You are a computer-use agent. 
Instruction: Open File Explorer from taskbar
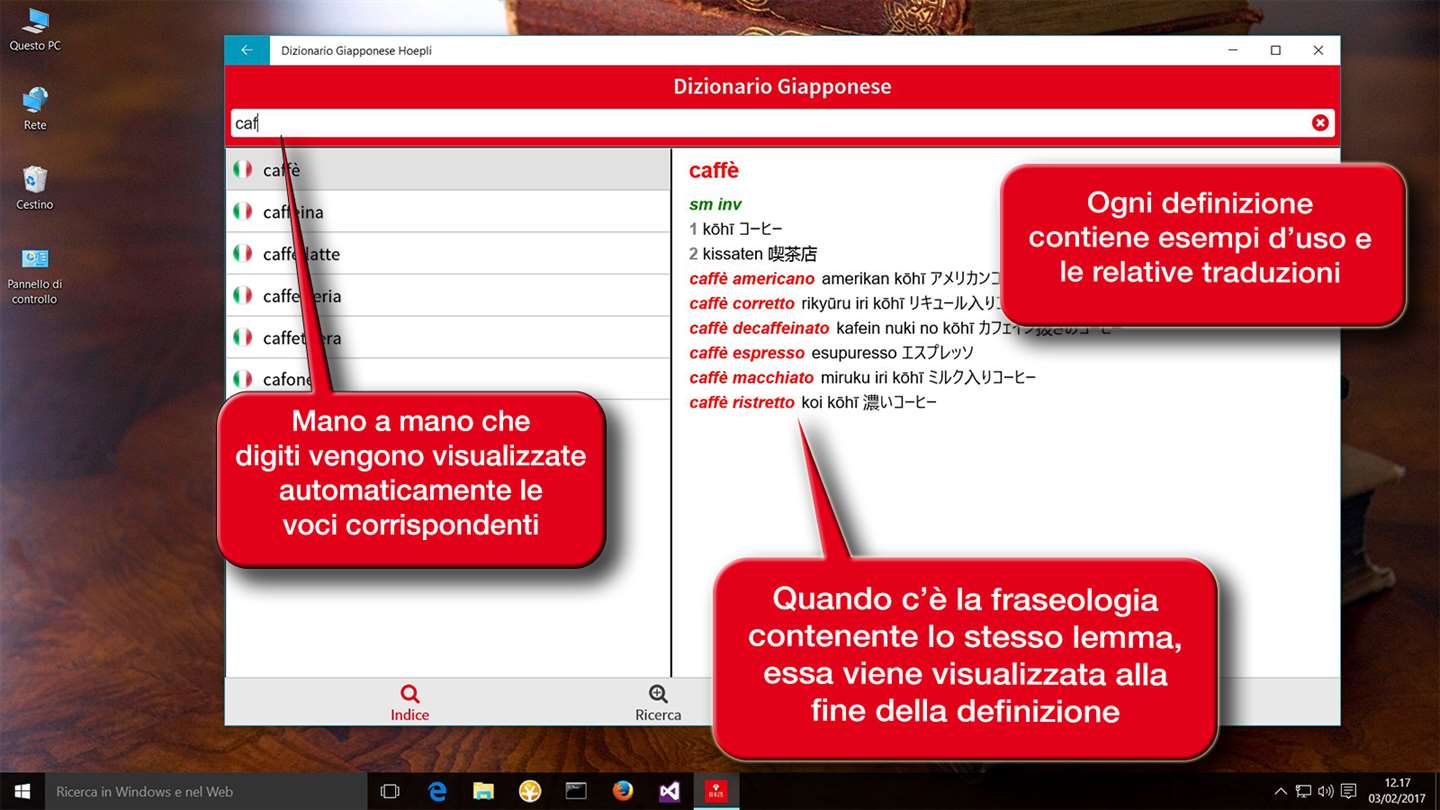tap(484, 791)
